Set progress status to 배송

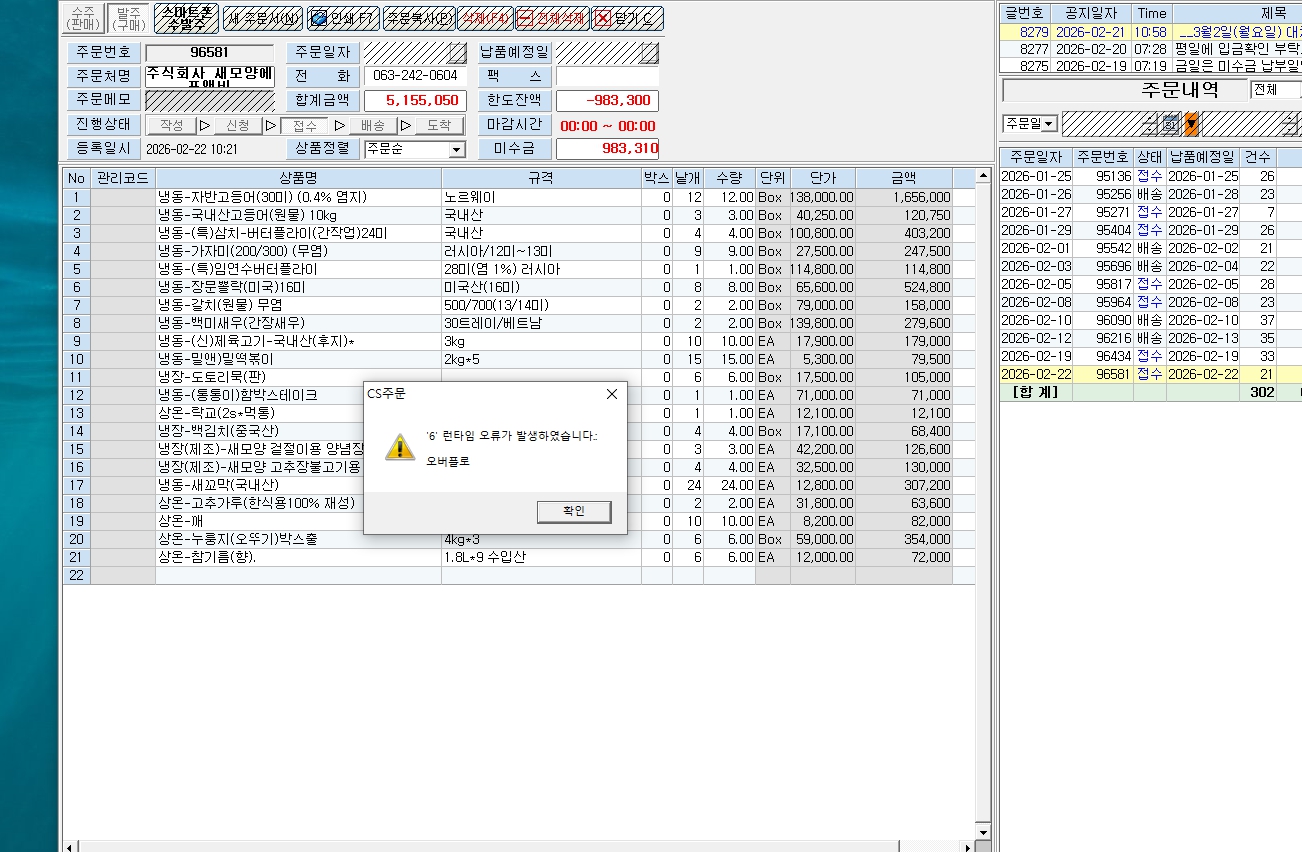tap(372, 126)
